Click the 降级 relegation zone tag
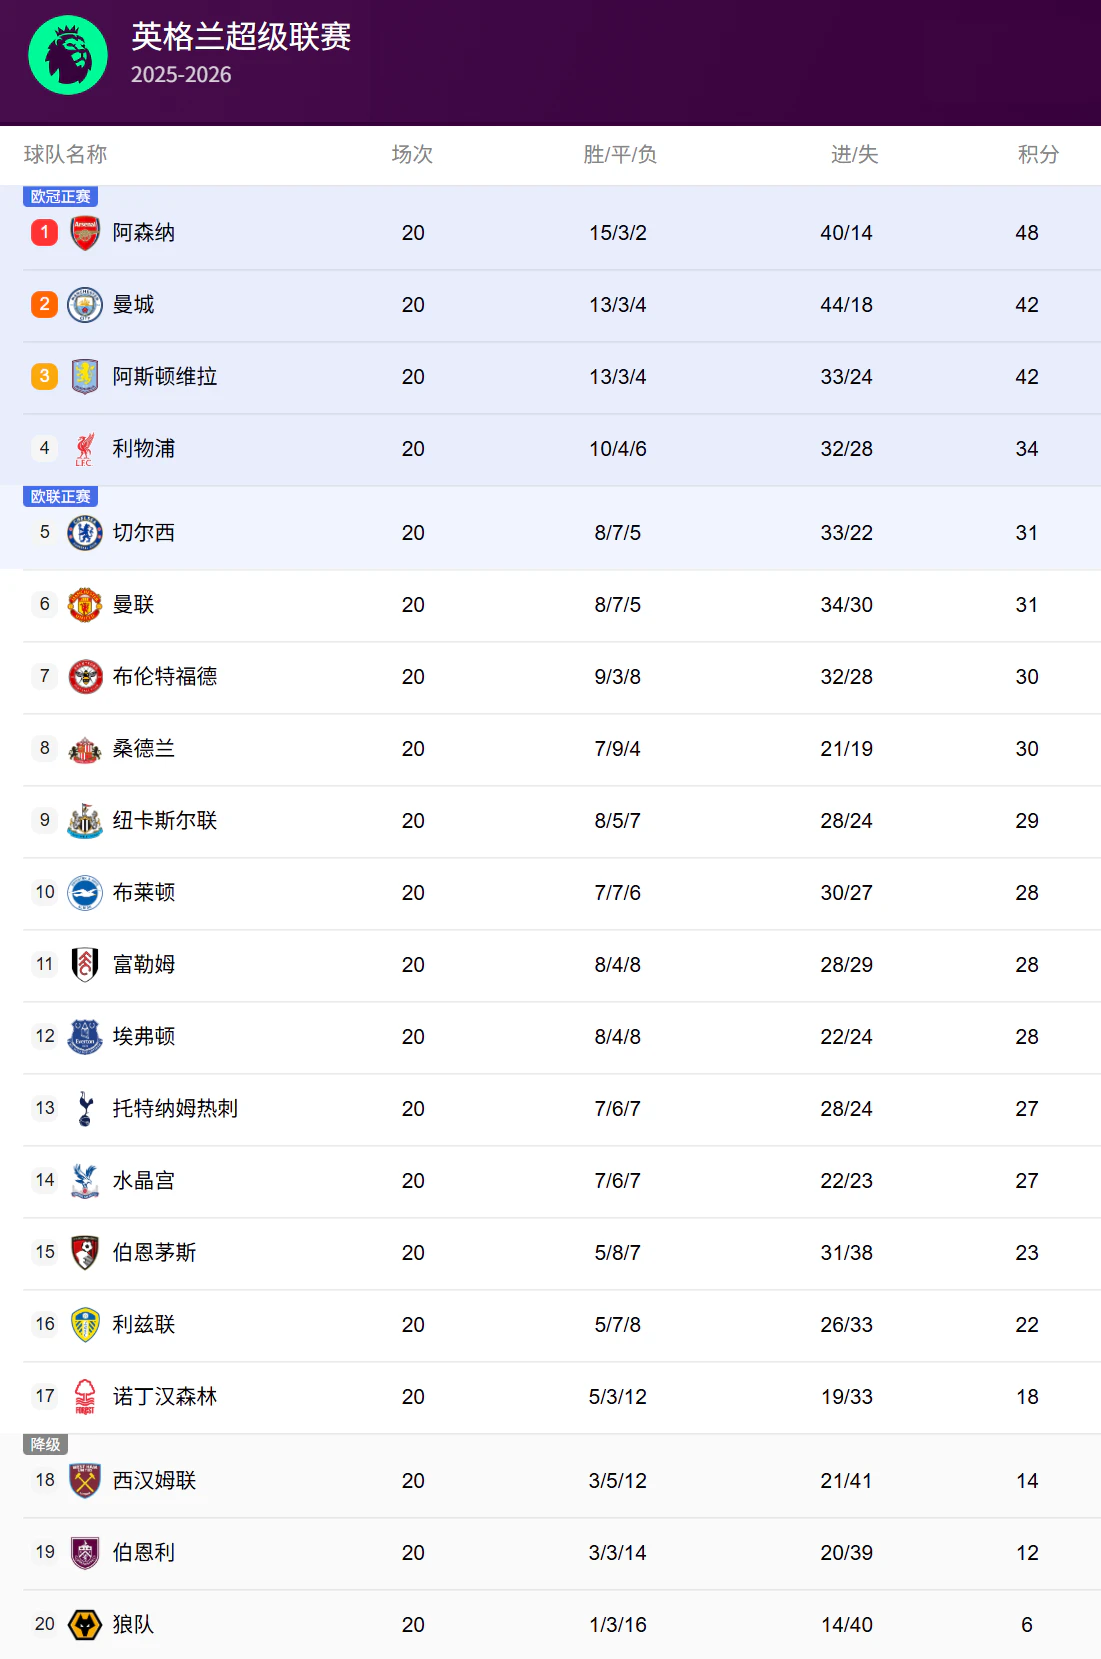1101x1659 pixels. [x=45, y=1445]
